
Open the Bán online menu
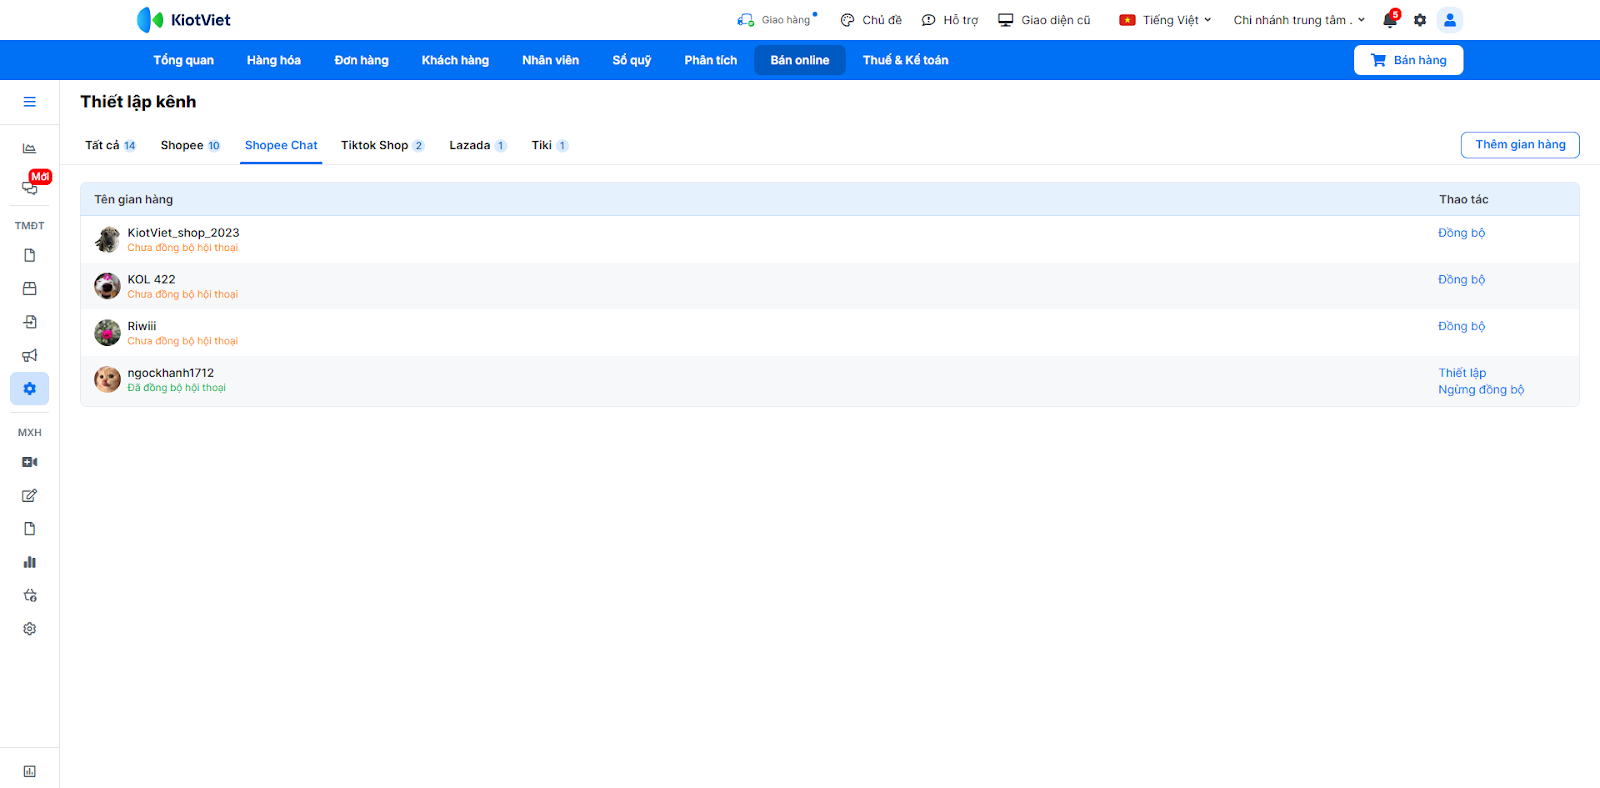800,60
